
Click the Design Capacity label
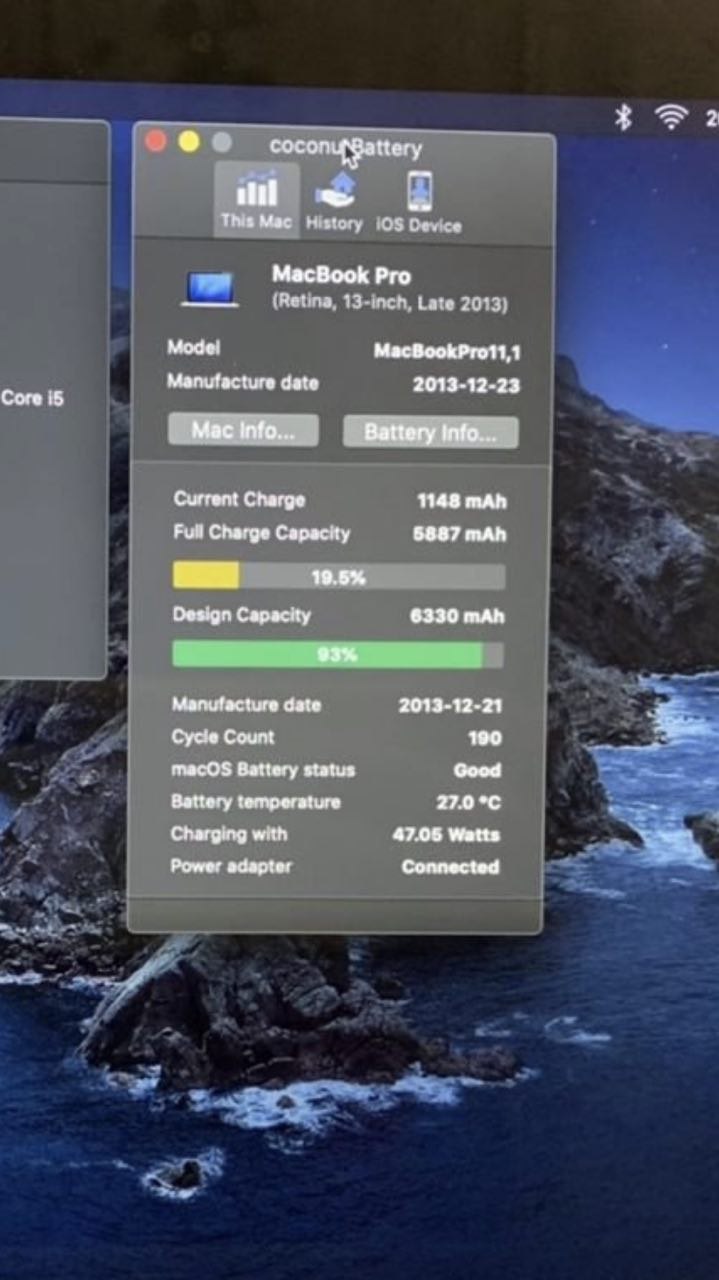pos(241,614)
